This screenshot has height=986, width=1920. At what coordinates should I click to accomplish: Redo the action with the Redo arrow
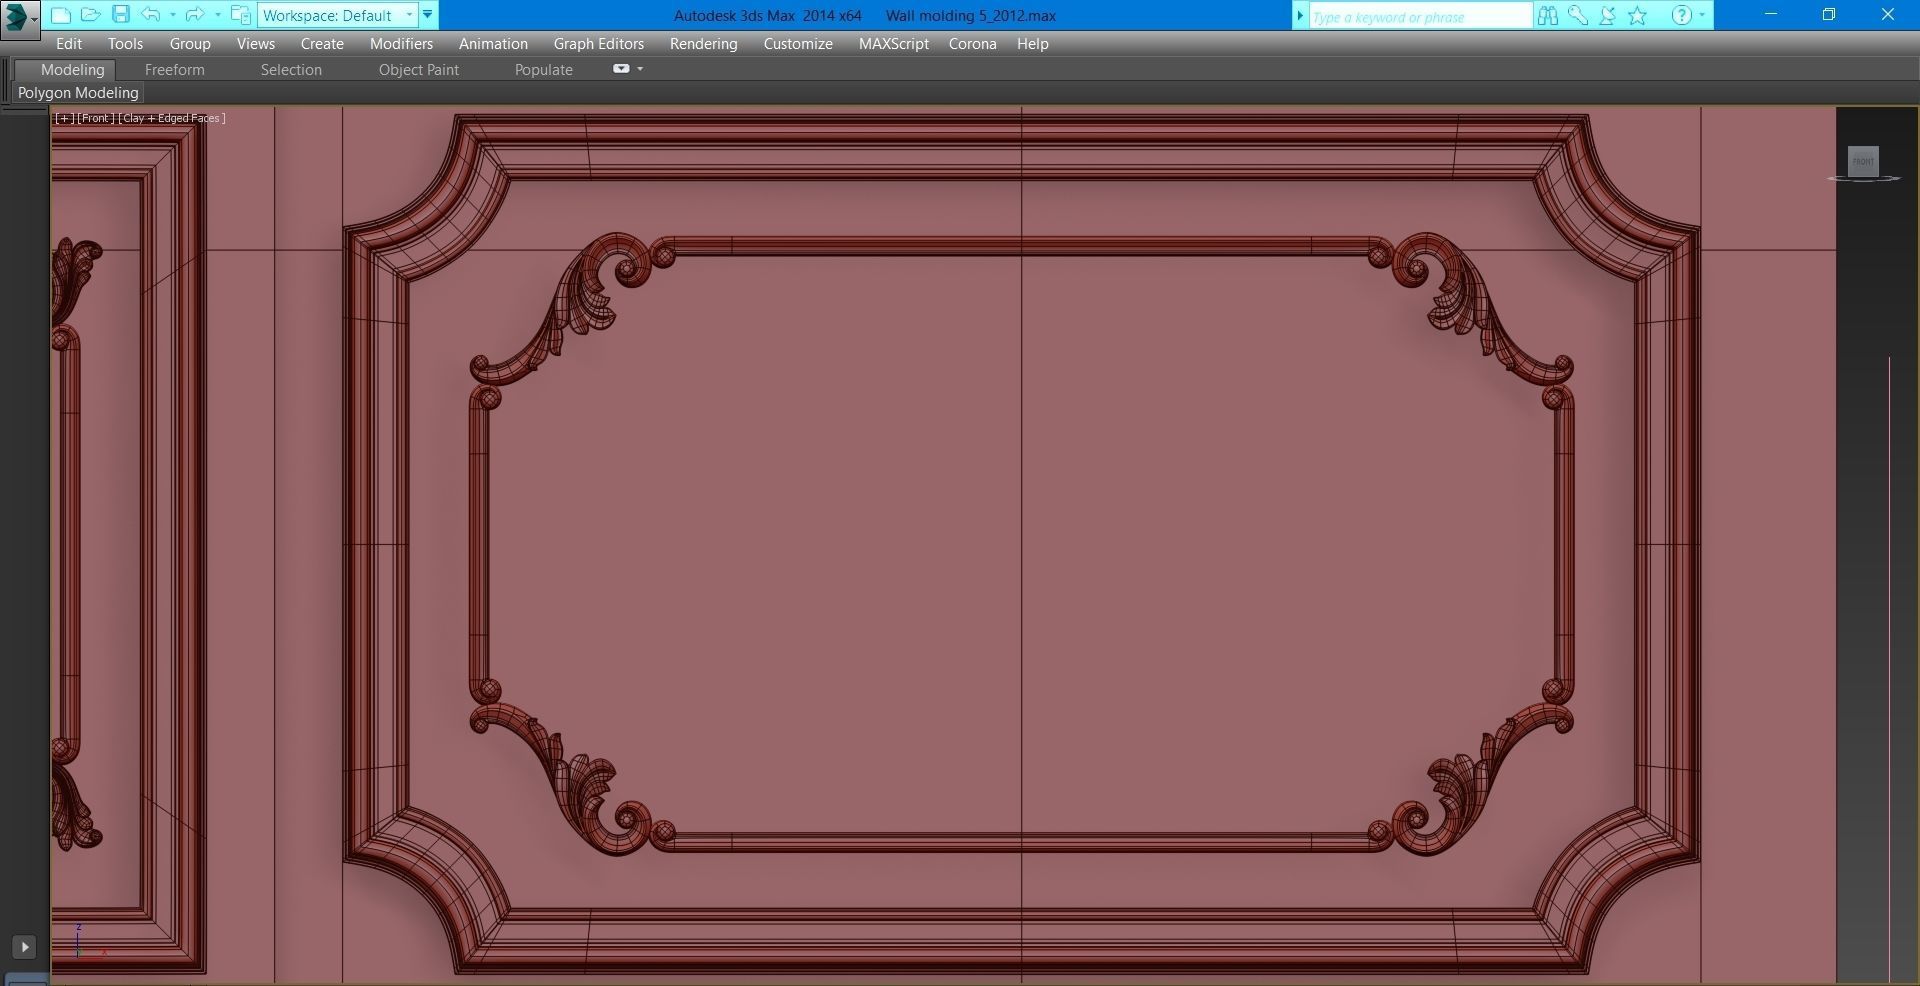[195, 15]
